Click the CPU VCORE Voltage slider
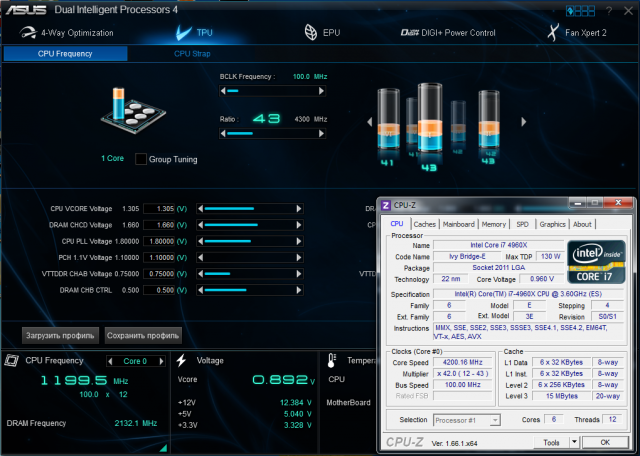Viewport: 640px width, 456px height. 249,209
